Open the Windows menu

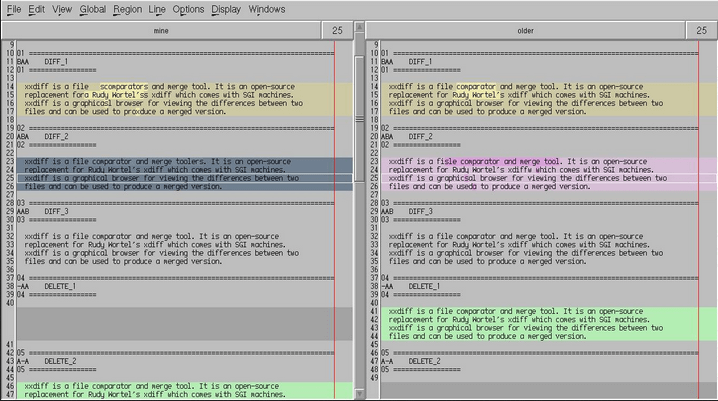[266, 9]
